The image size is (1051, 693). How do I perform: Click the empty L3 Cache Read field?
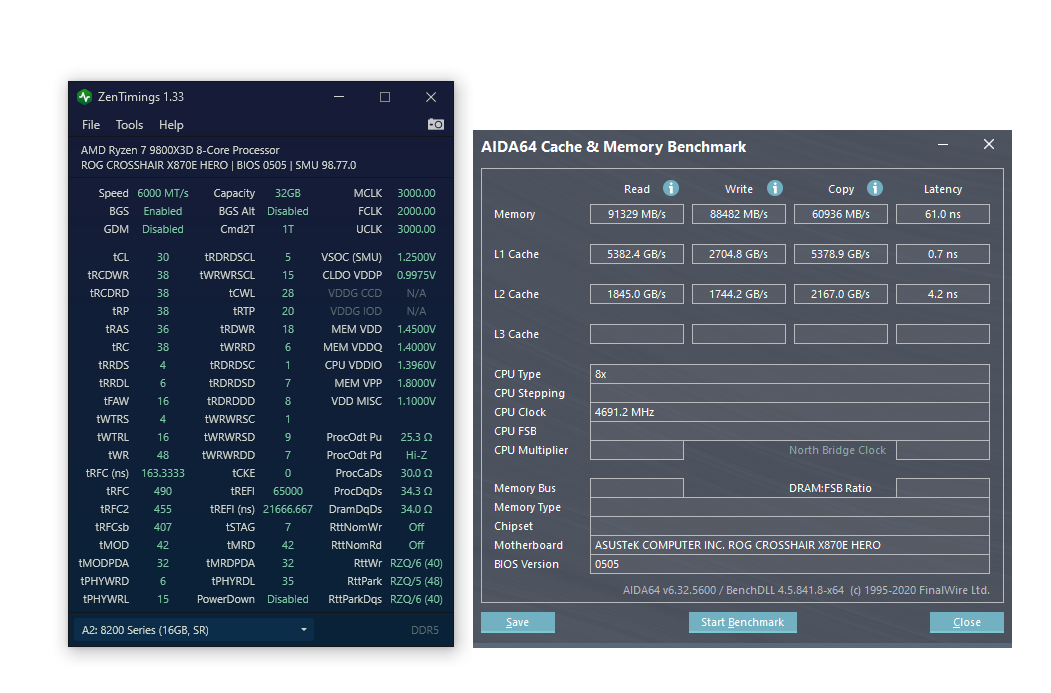(x=637, y=334)
